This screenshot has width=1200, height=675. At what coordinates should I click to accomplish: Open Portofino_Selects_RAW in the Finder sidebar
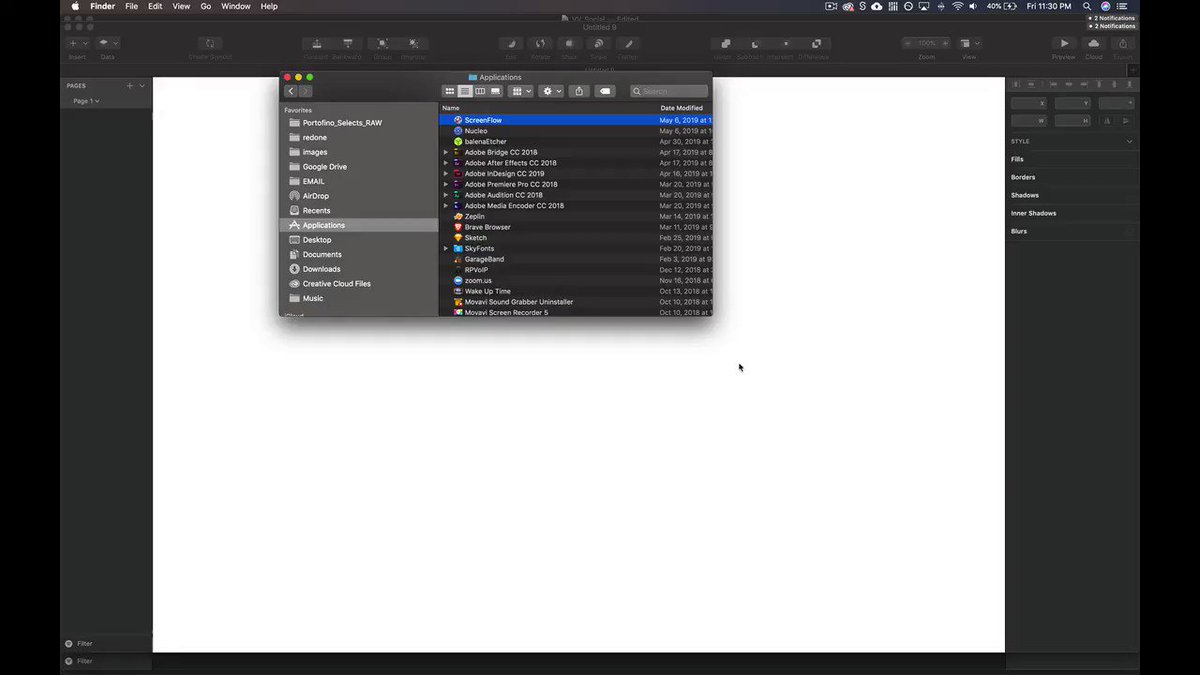[x=358, y=123]
